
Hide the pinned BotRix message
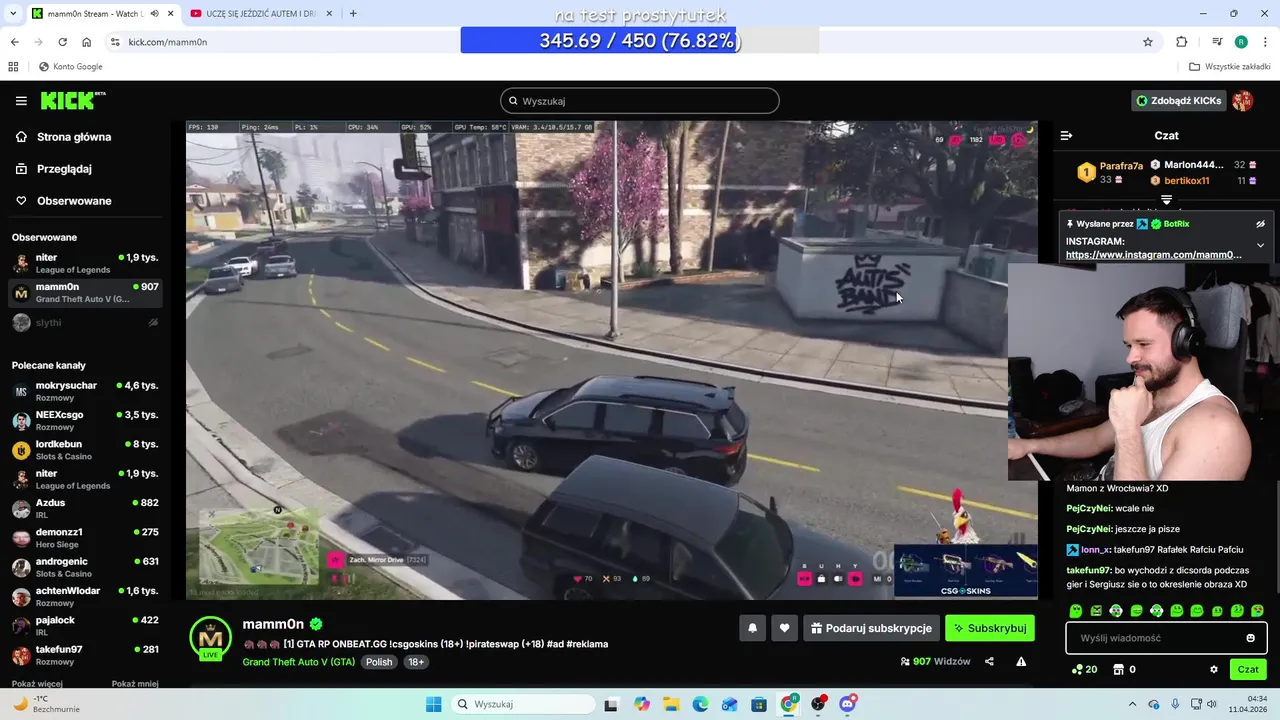point(1260,224)
